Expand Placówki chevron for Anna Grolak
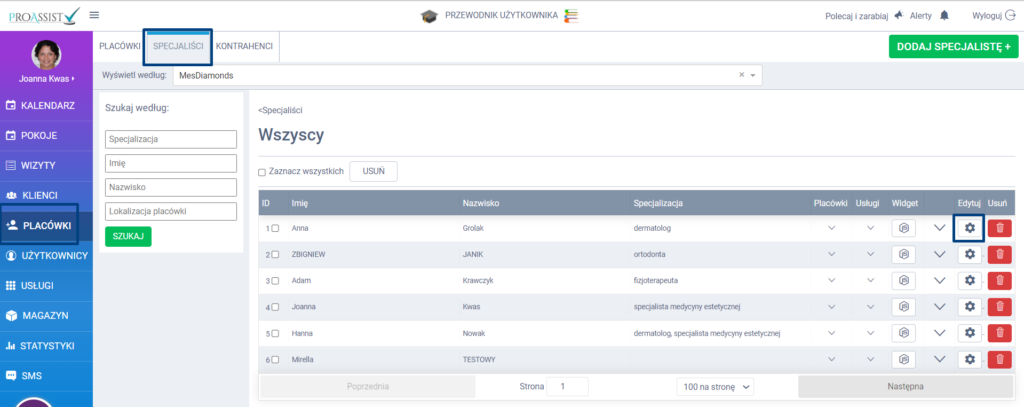The width and height of the screenshot is (1024, 407). pos(830,228)
